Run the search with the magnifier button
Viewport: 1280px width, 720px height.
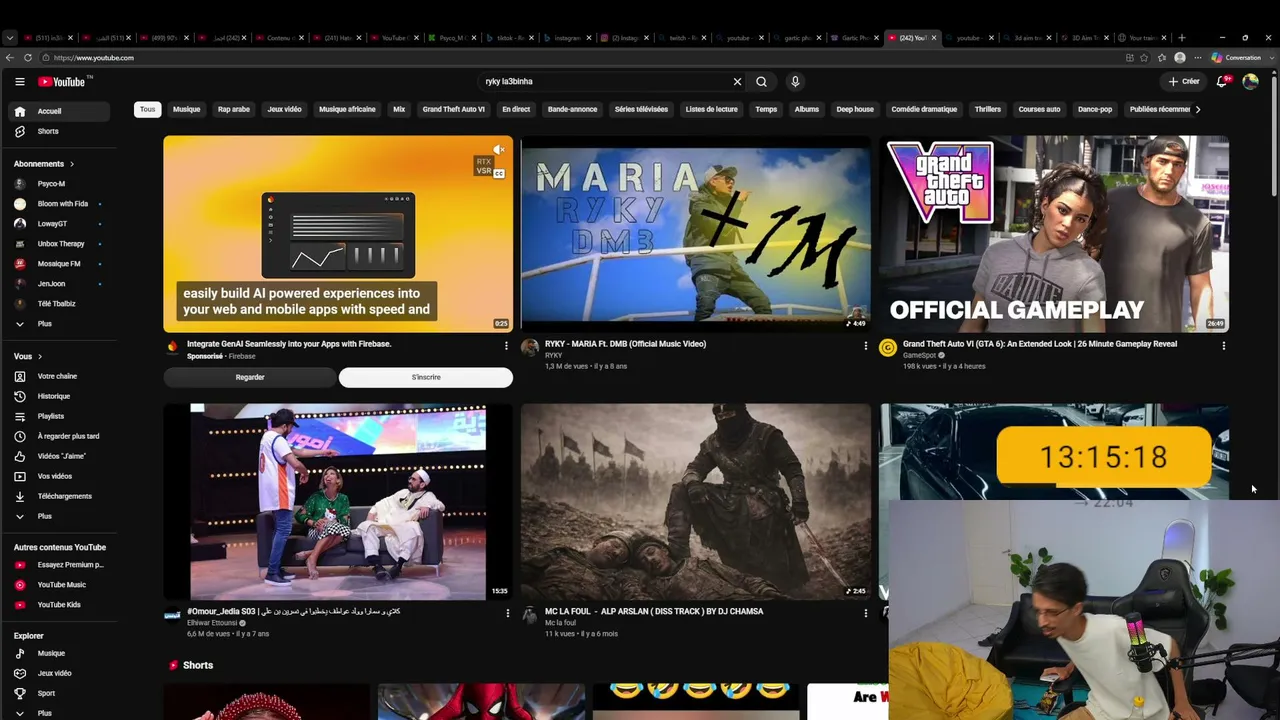[x=762, y=82]
